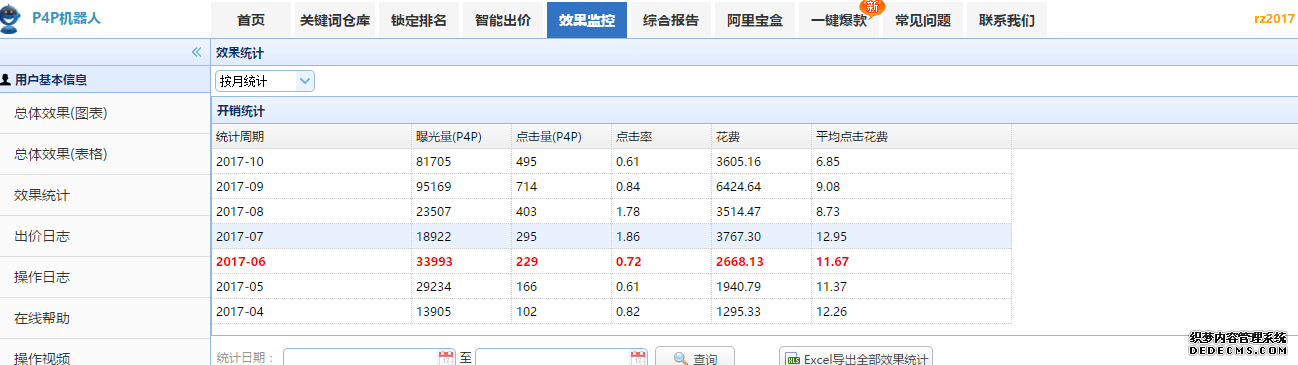Sort by 统计周期 column header

(312, 137)
